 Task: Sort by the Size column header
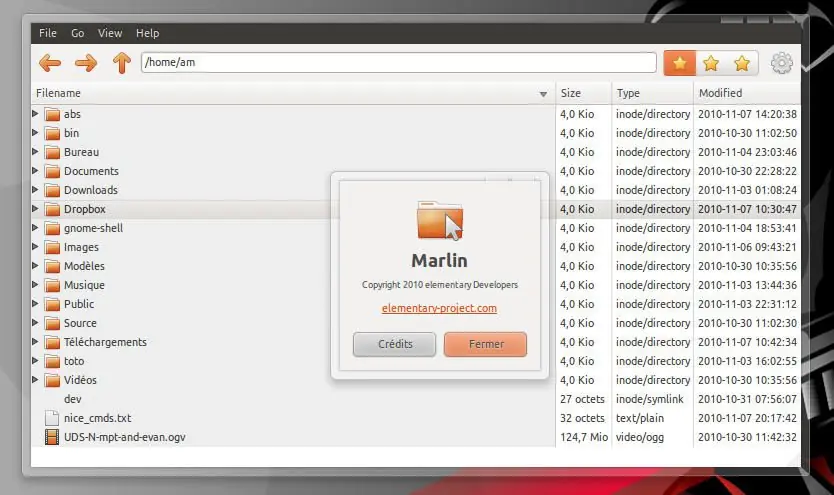pyautogui.click(x=583, y=94)
